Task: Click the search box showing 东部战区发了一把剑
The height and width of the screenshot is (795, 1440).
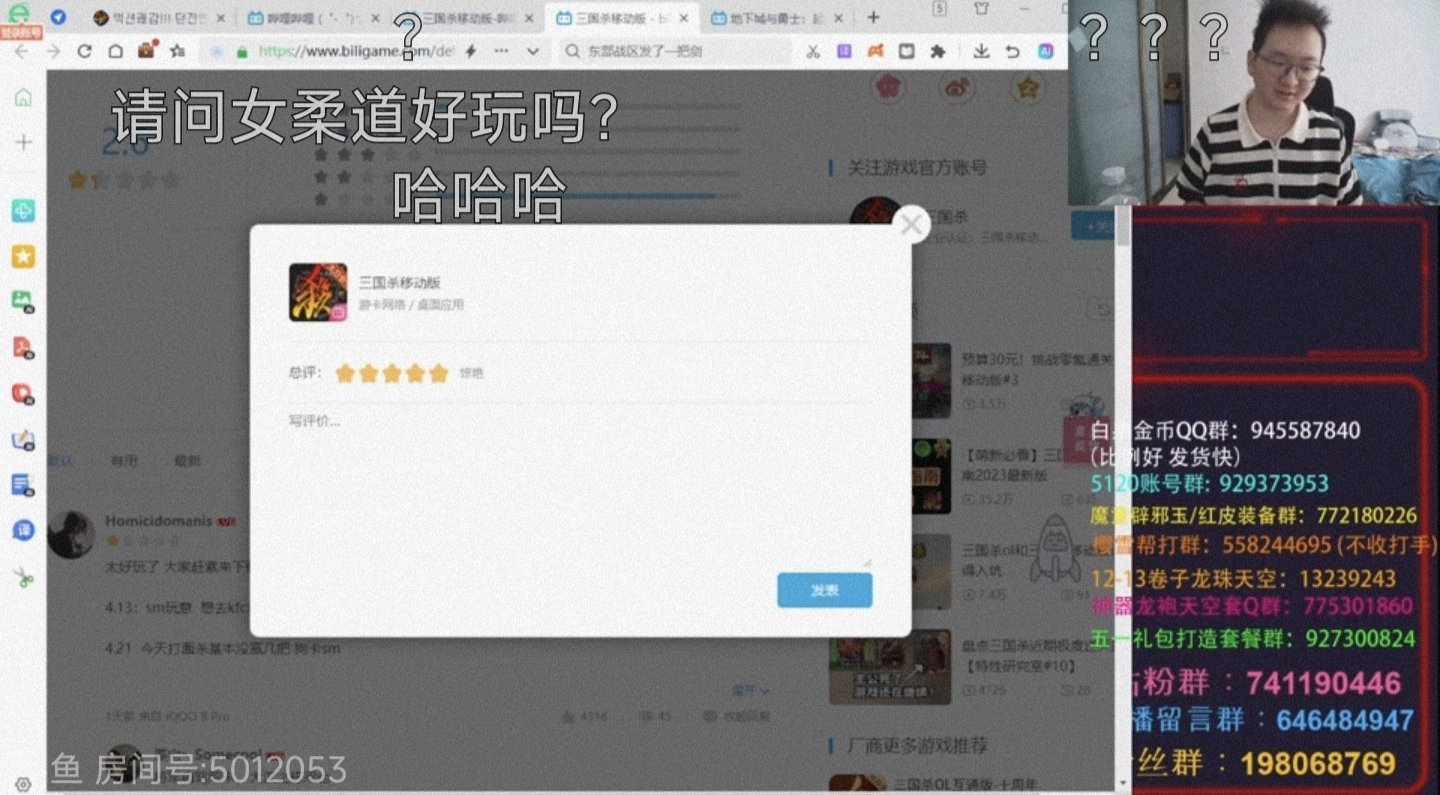Action: [672, 51]
